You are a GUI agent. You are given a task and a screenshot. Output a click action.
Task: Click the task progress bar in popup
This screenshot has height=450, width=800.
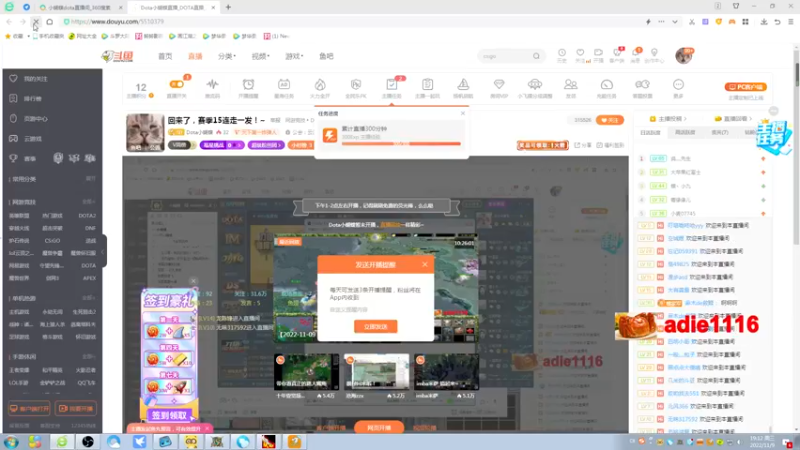(401, 144)
